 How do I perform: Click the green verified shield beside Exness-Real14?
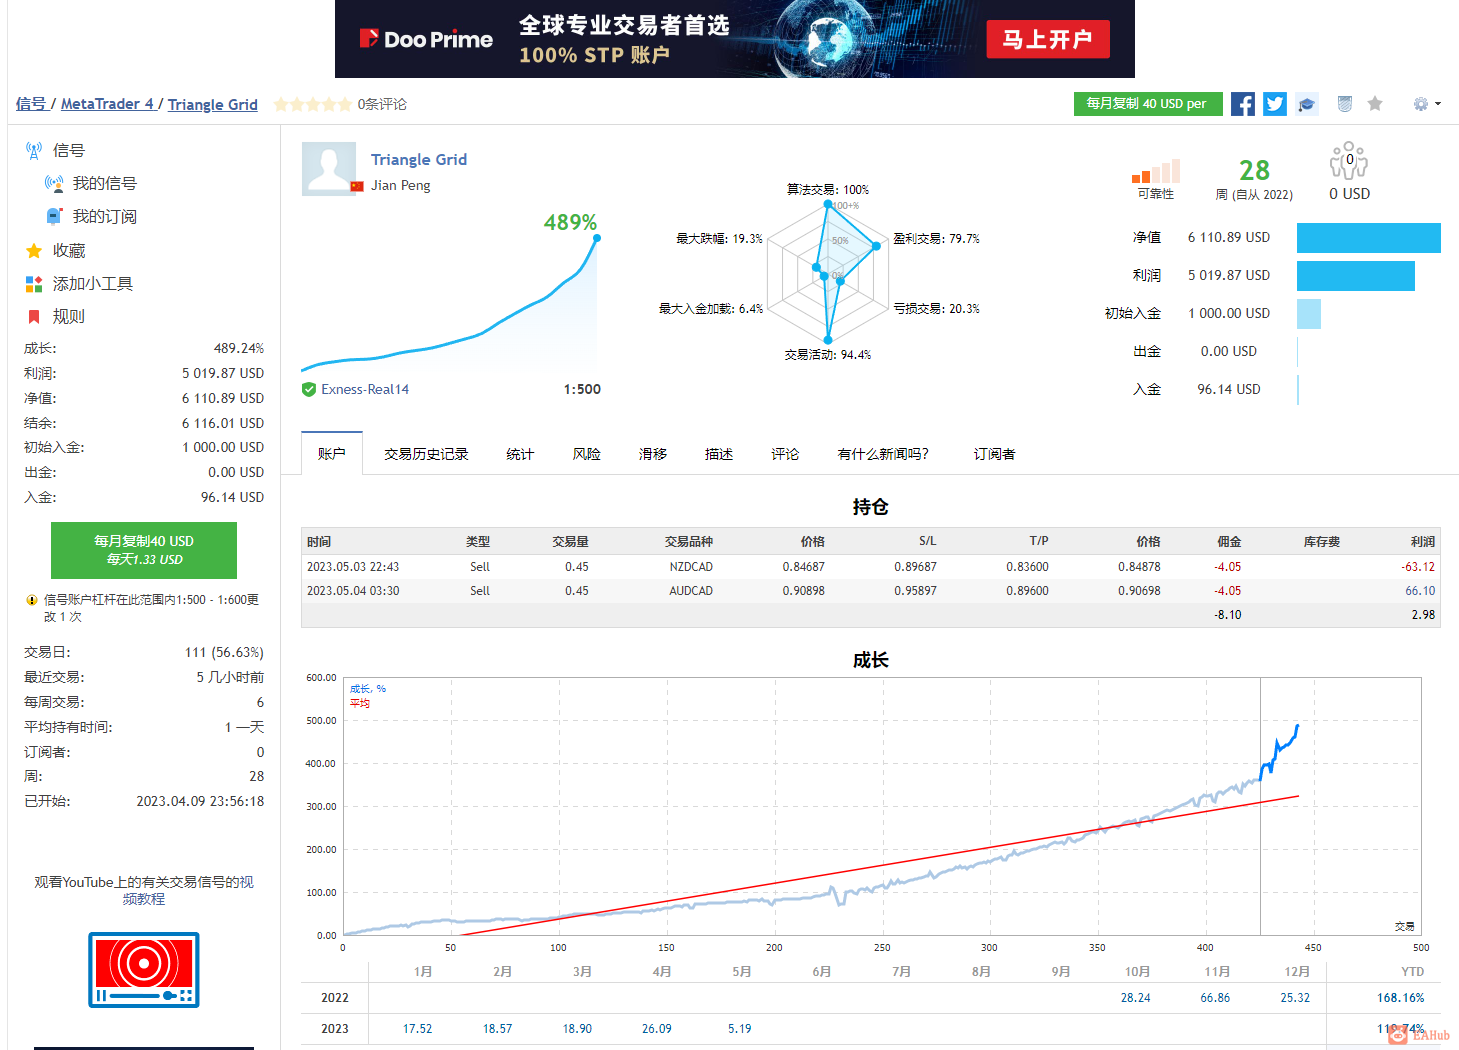point(309,390)
